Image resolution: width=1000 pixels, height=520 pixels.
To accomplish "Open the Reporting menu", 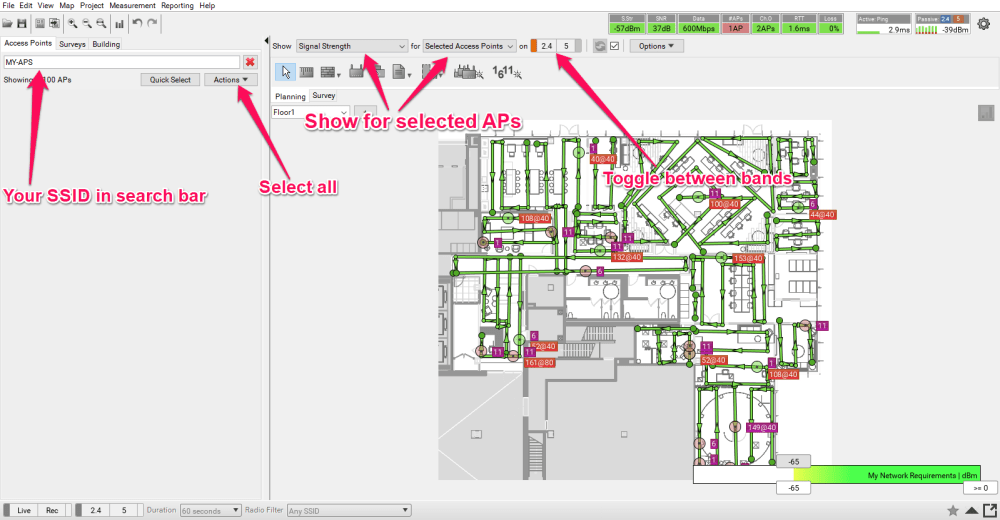I will pos(177,5).
